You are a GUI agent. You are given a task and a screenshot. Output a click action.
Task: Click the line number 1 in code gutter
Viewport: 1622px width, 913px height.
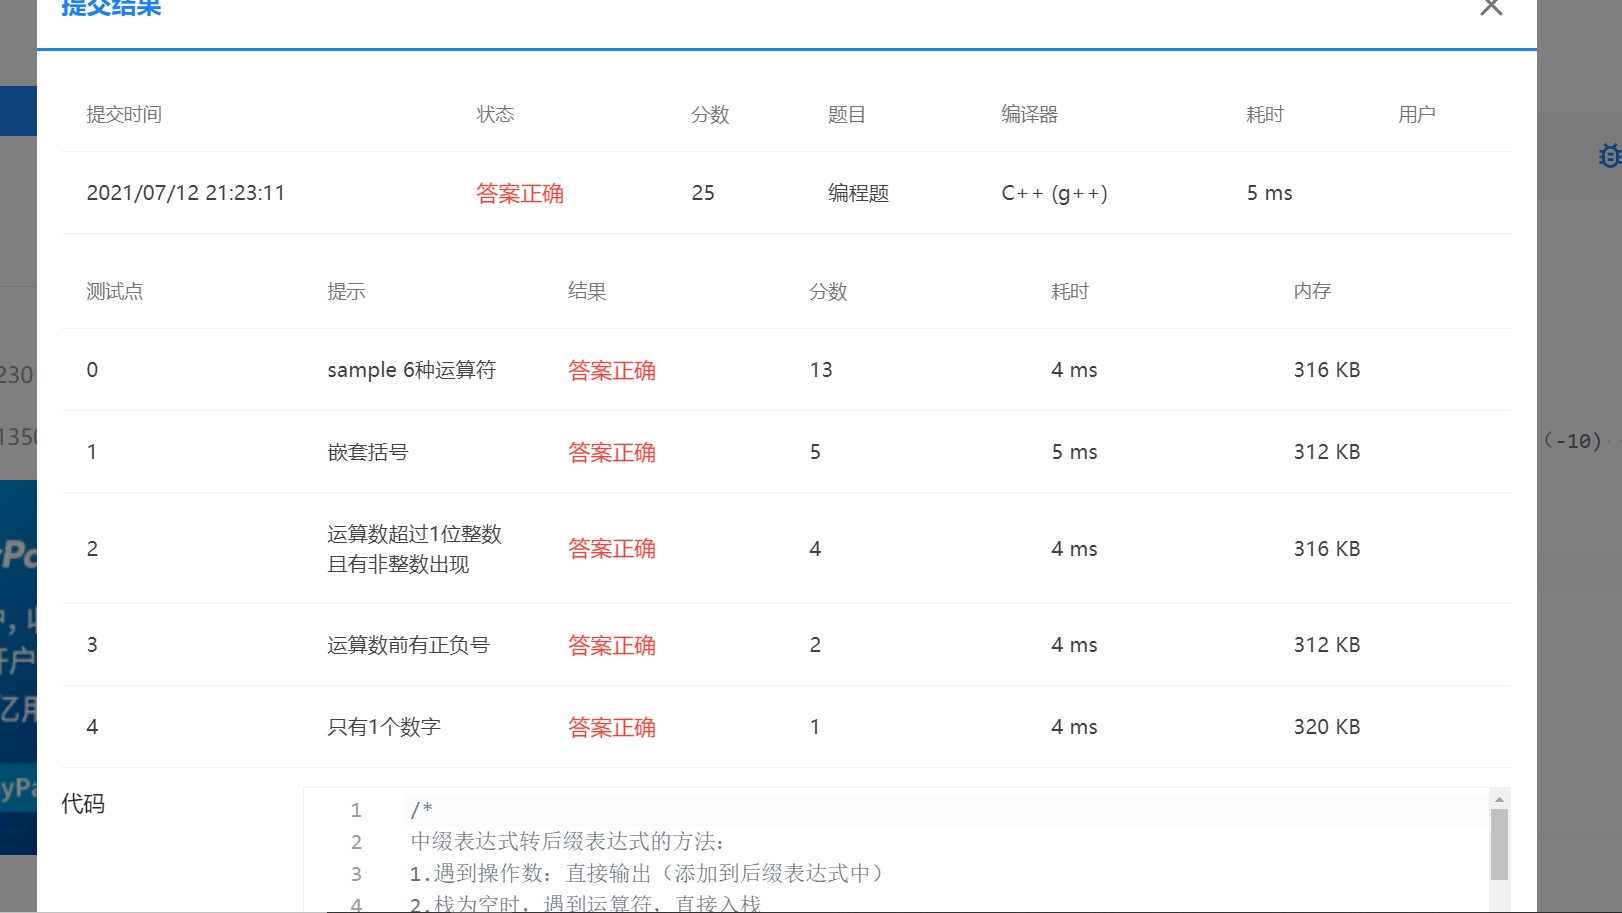point(356,810)
